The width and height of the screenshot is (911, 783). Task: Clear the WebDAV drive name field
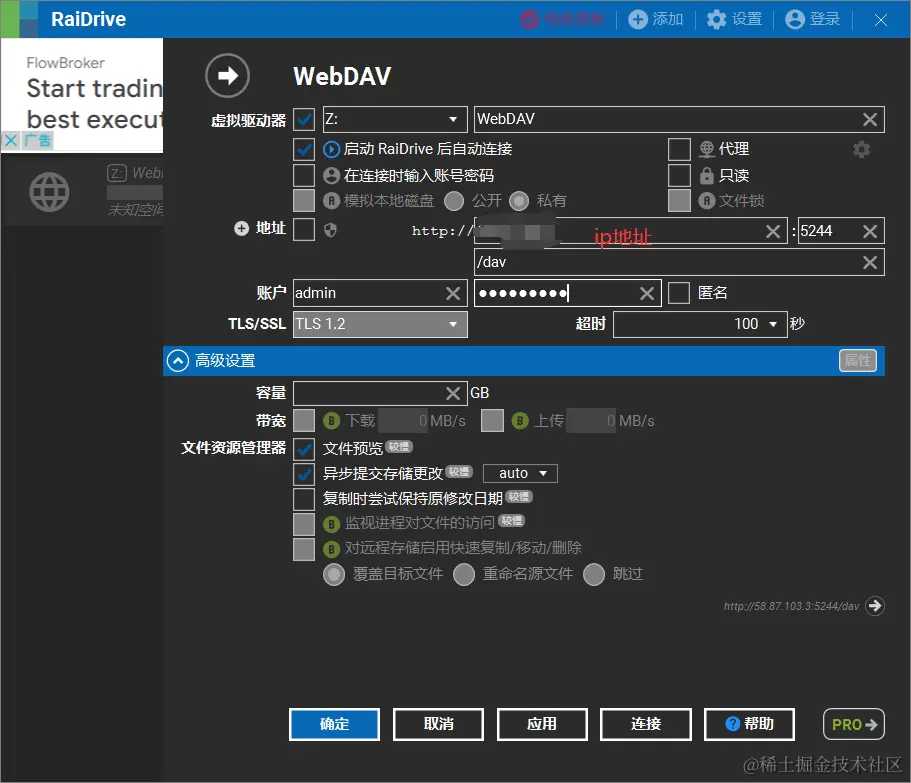tap(870, 120)
